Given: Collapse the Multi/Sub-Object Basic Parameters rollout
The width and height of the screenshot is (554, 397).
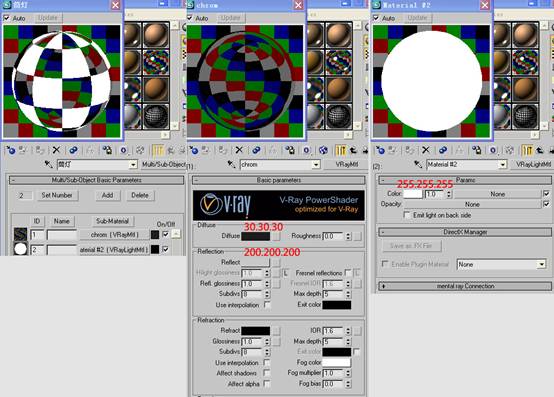Looking at the screenshot, I should 96,180.
